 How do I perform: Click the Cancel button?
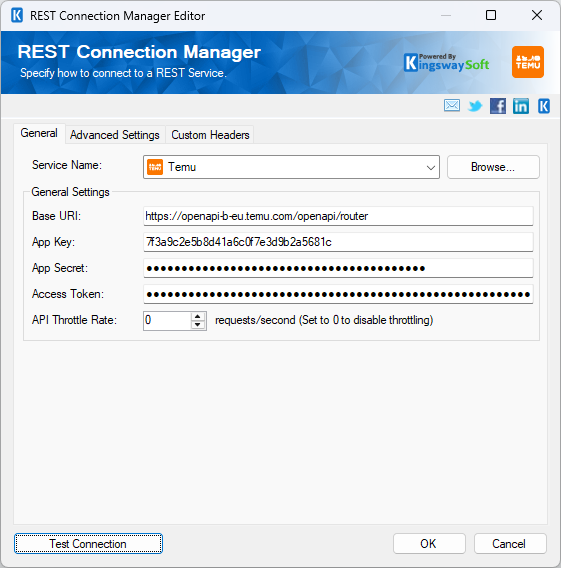click(x=510, y=543)
